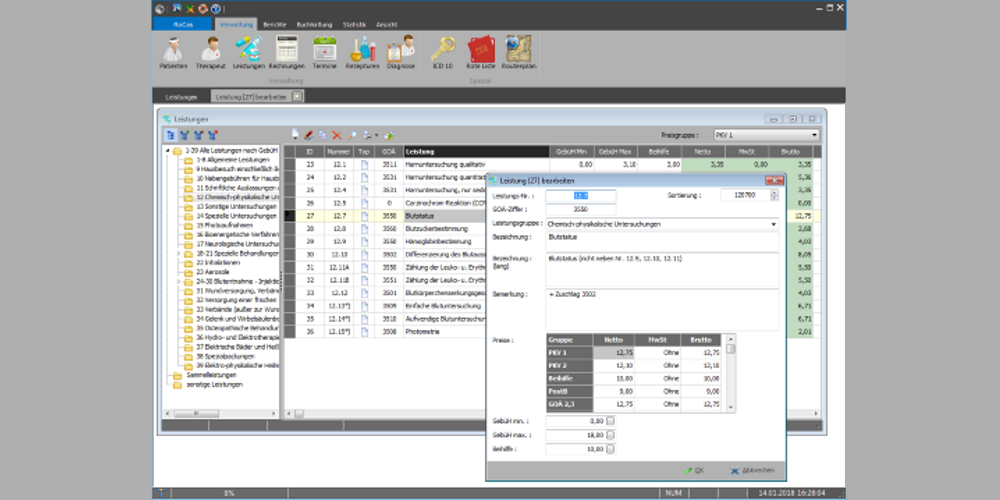Click the new document toolbar icon
This screenshot has width=1000, height=500.
[295, 135]
